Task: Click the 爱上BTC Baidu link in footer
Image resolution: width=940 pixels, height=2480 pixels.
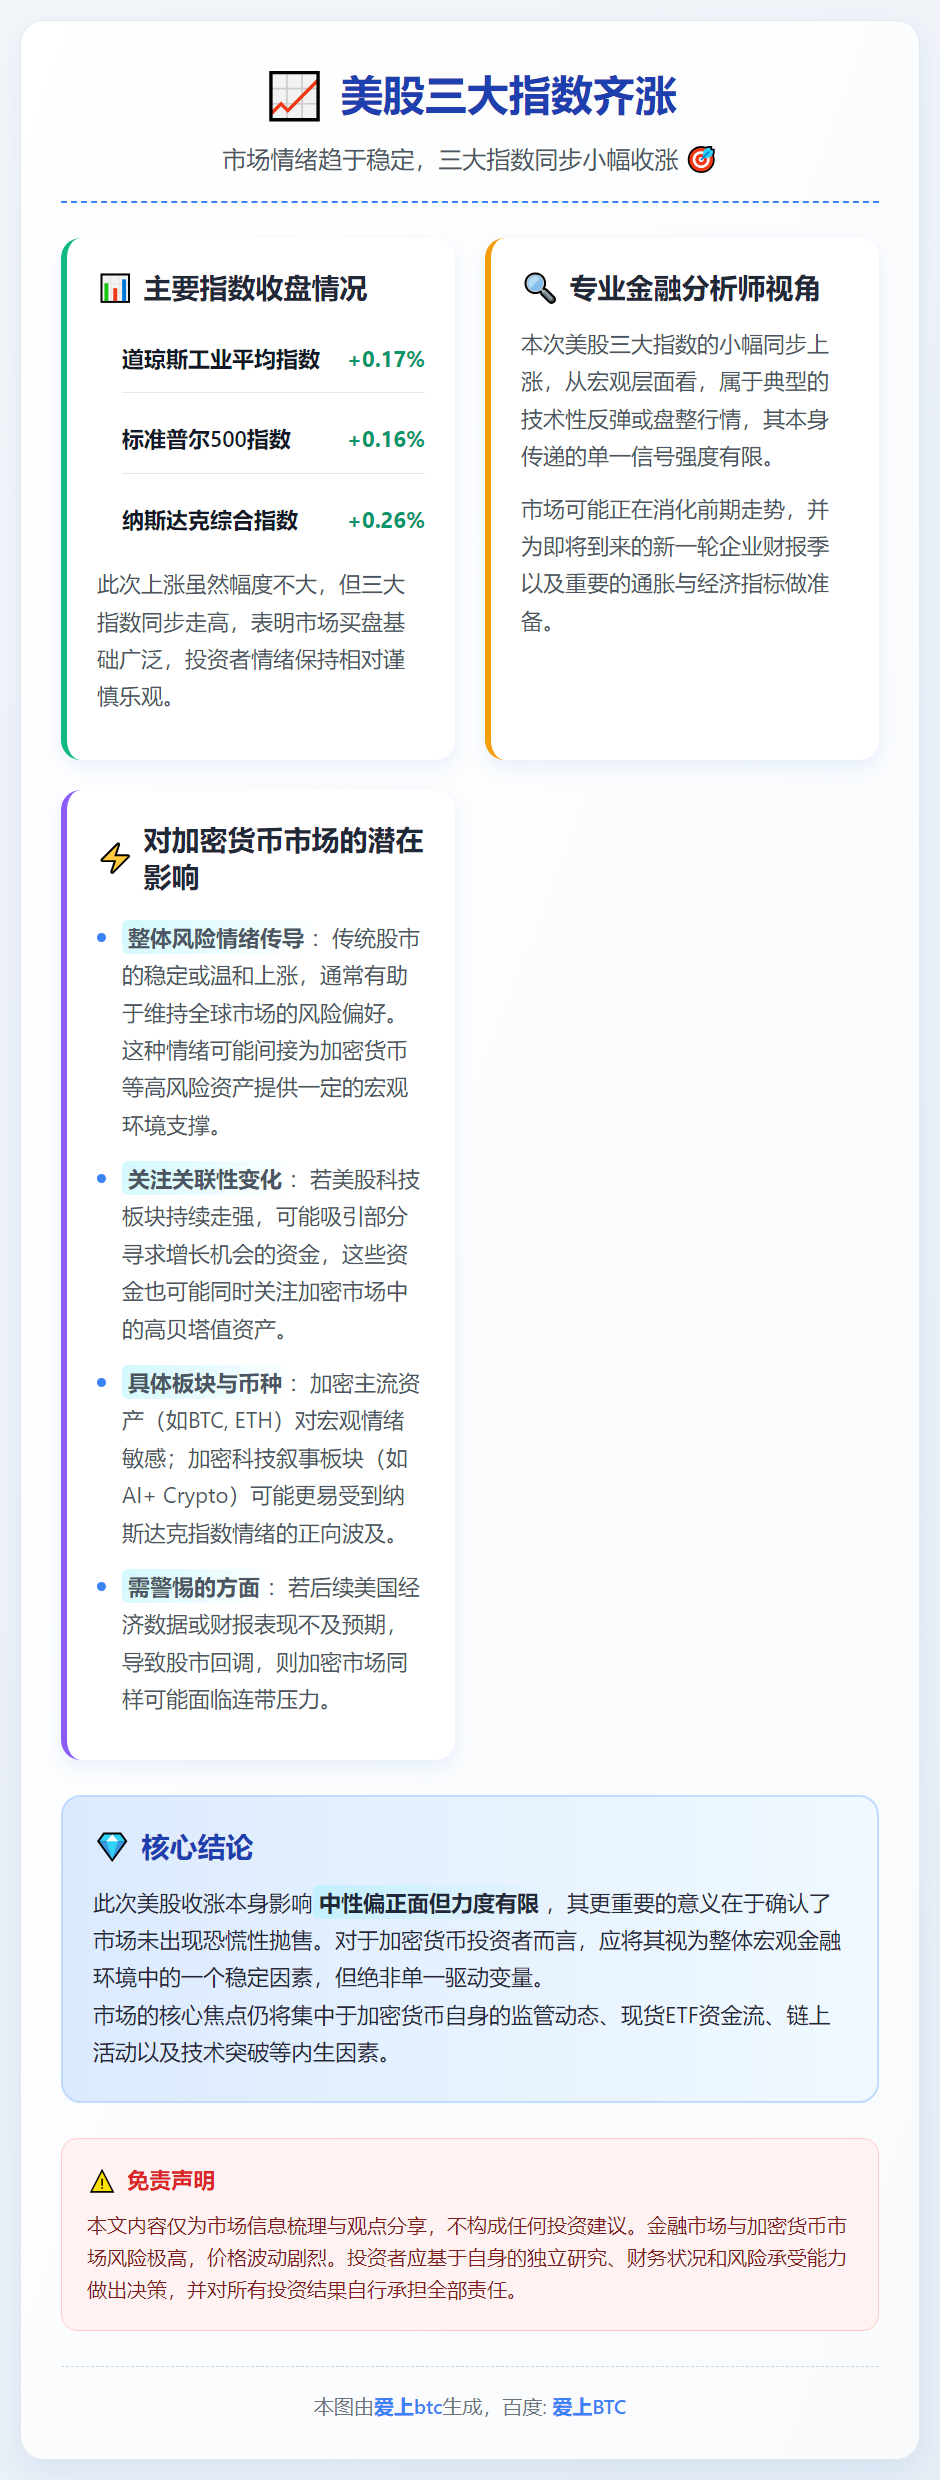Action: coord(589,2407)
